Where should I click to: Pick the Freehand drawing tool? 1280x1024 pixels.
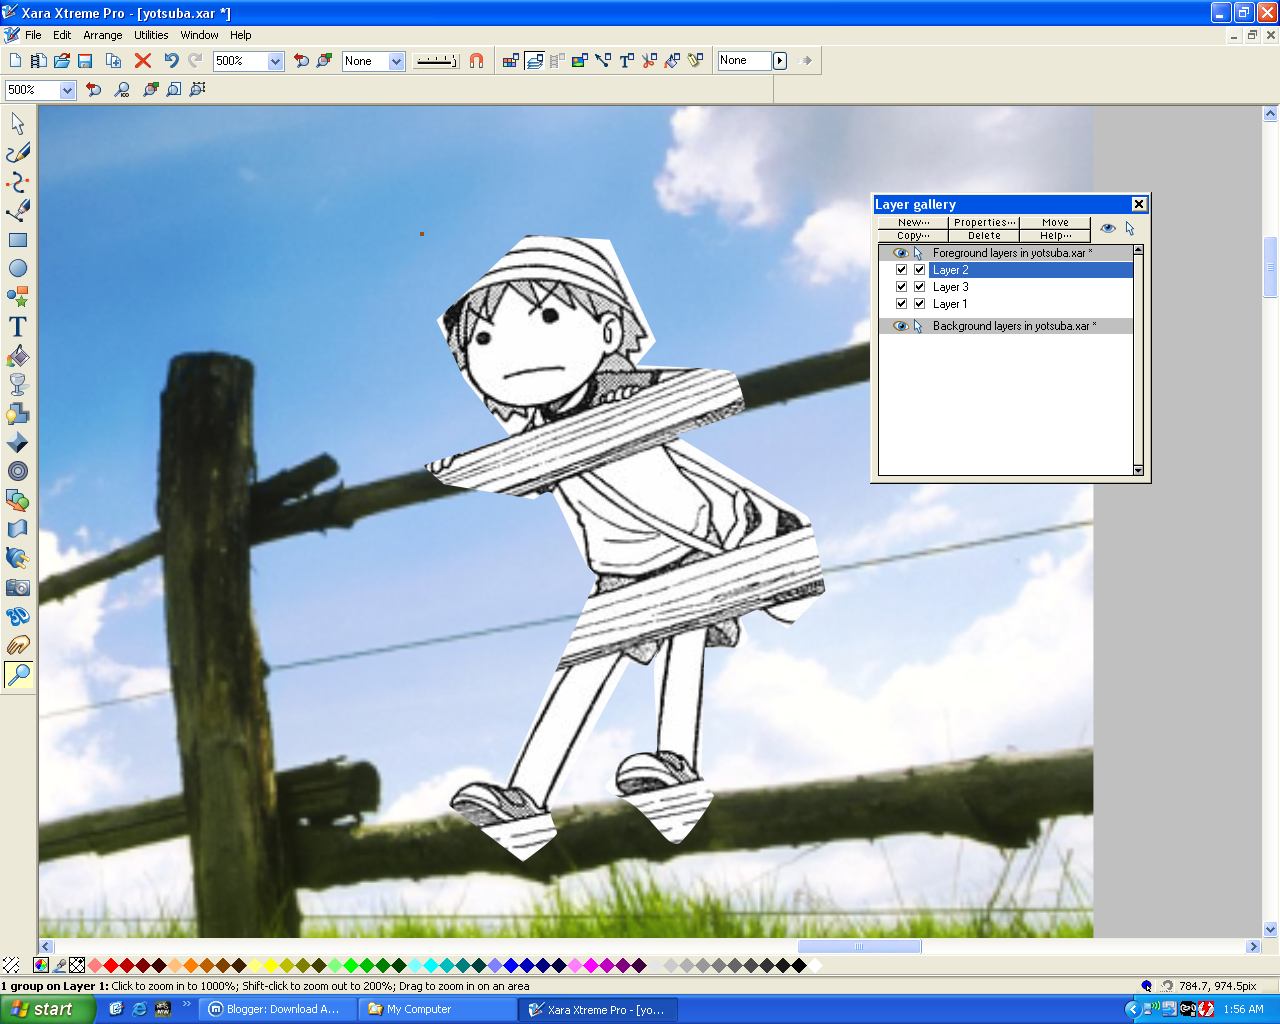point(17,151)
